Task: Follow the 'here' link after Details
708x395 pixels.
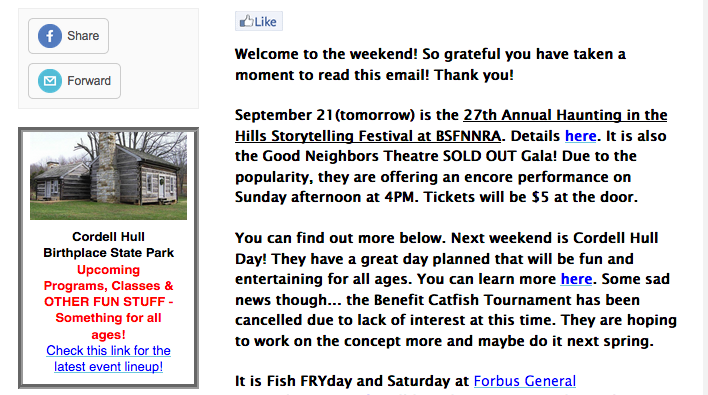Action: point(580,136)
